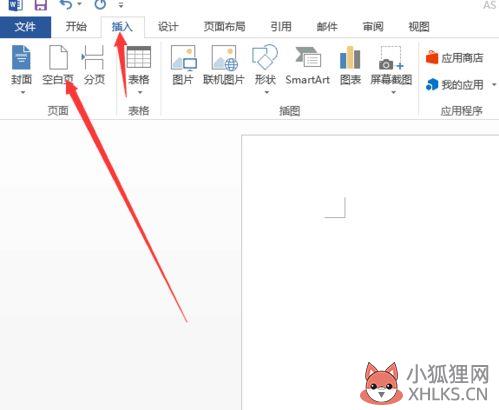Click the My Apps (我的应用) button
Viewport: 499px width, 410px height.
click(x=455, y=85)
